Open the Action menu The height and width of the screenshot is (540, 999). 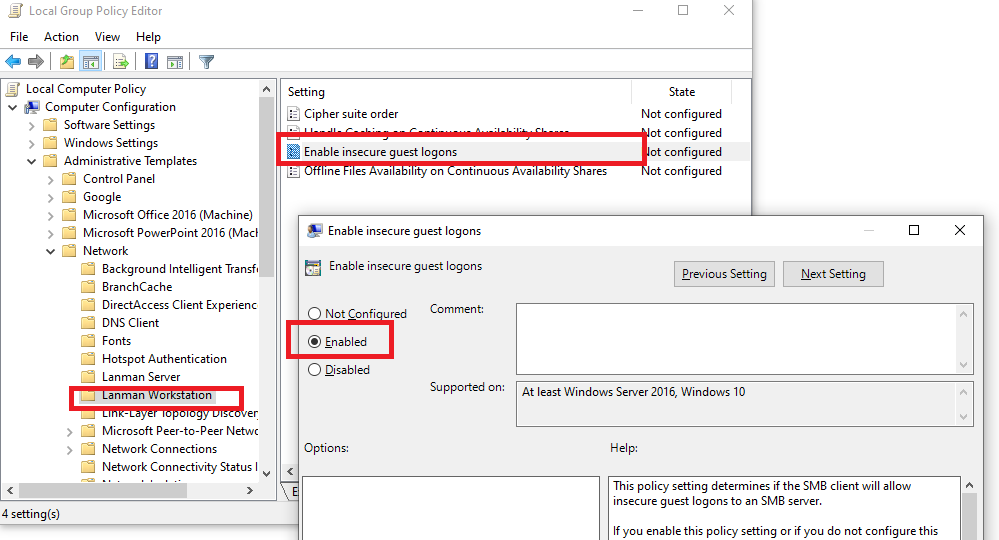[x=61, y=37]
